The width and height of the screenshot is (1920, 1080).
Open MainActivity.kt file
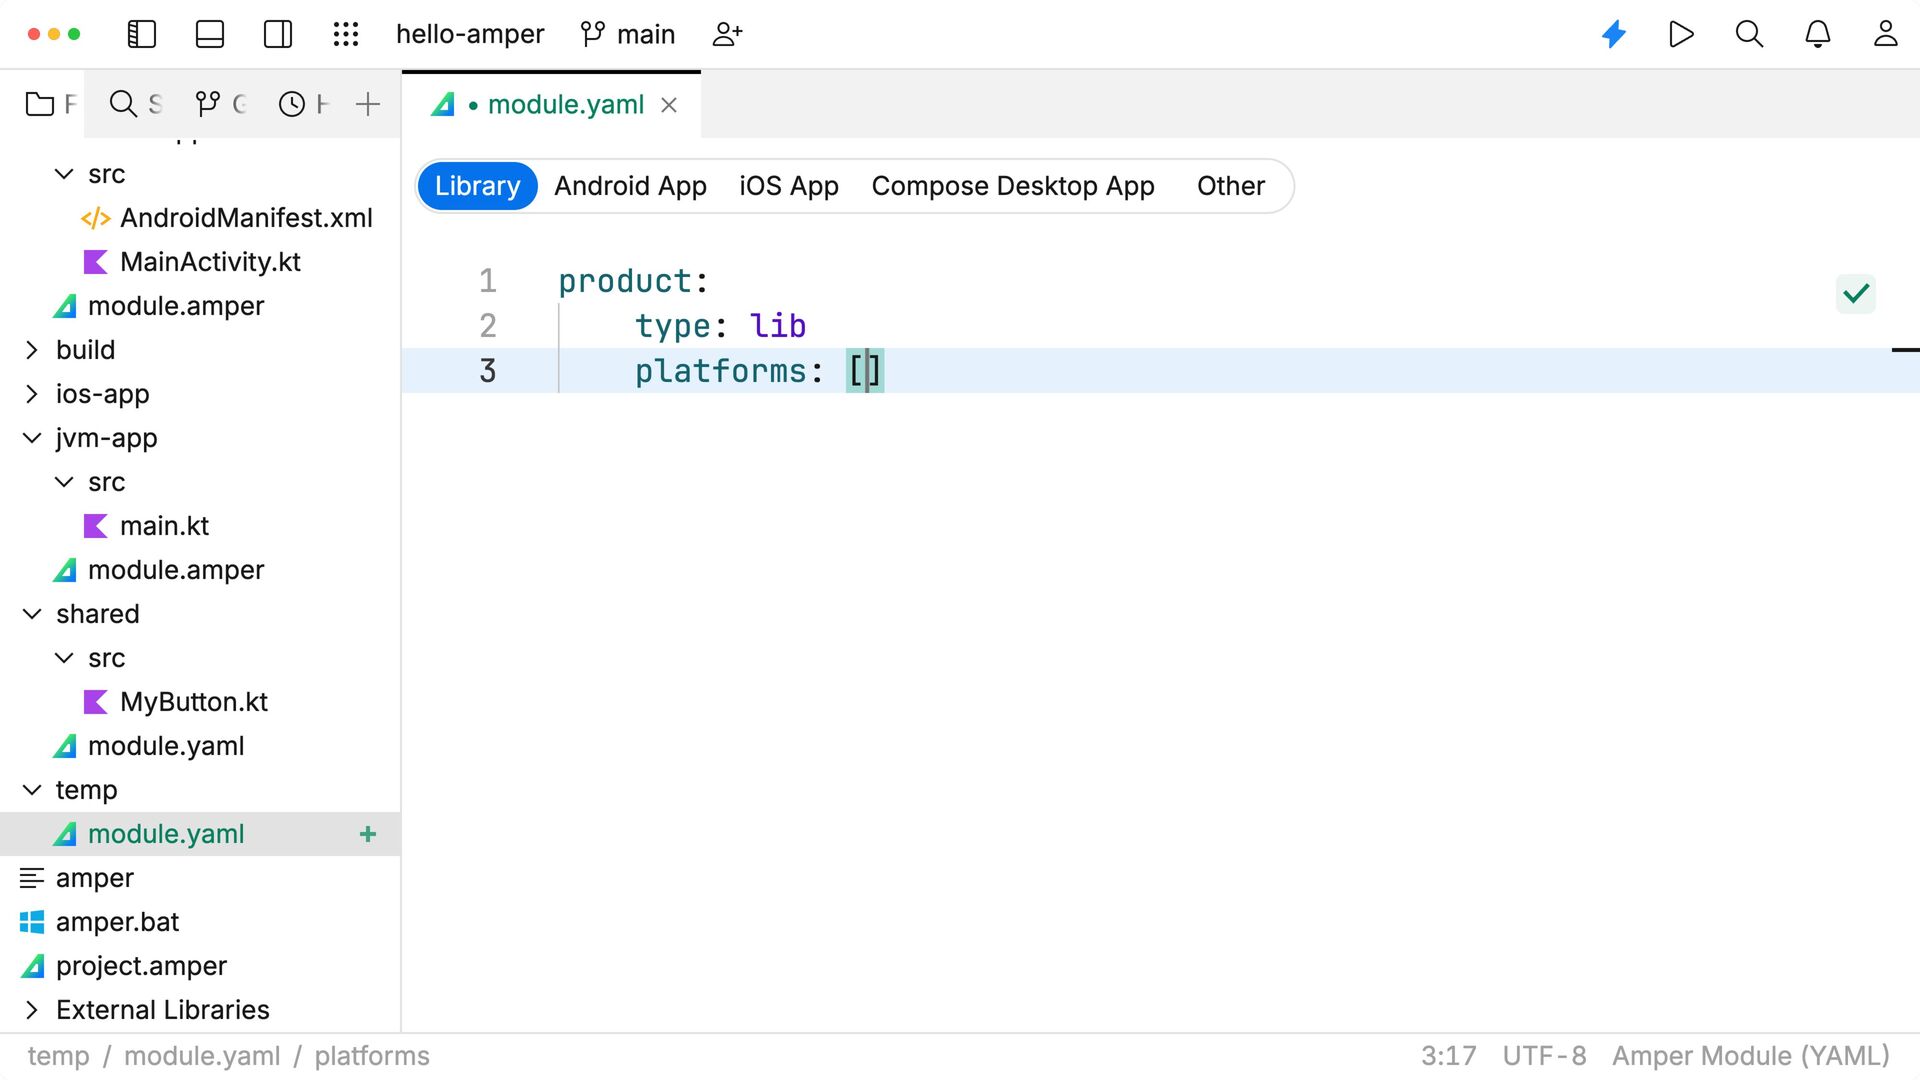pos(210,262)
